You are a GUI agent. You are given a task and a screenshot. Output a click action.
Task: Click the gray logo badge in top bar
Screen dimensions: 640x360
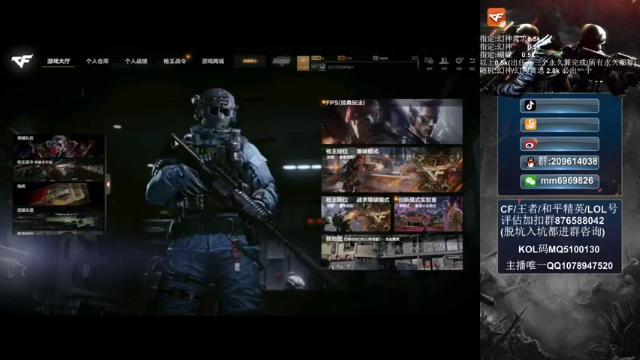click(281, 61)
